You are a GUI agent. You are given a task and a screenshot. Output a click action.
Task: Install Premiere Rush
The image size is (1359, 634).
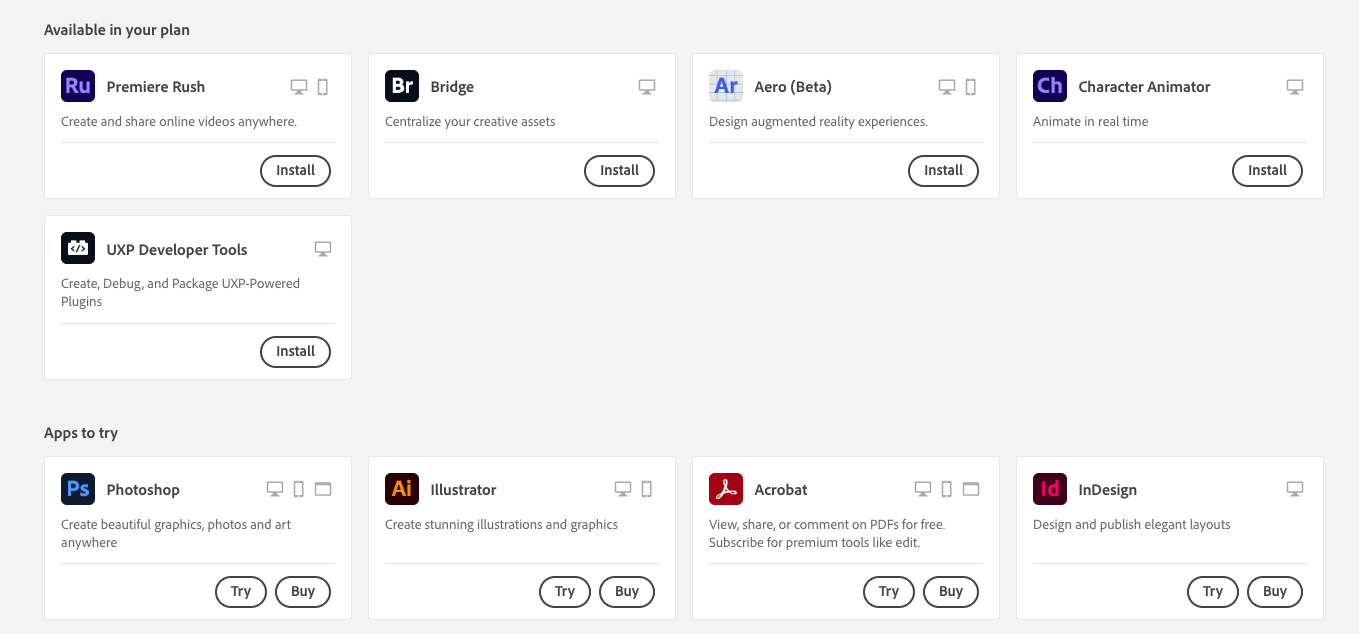[295, 170]
